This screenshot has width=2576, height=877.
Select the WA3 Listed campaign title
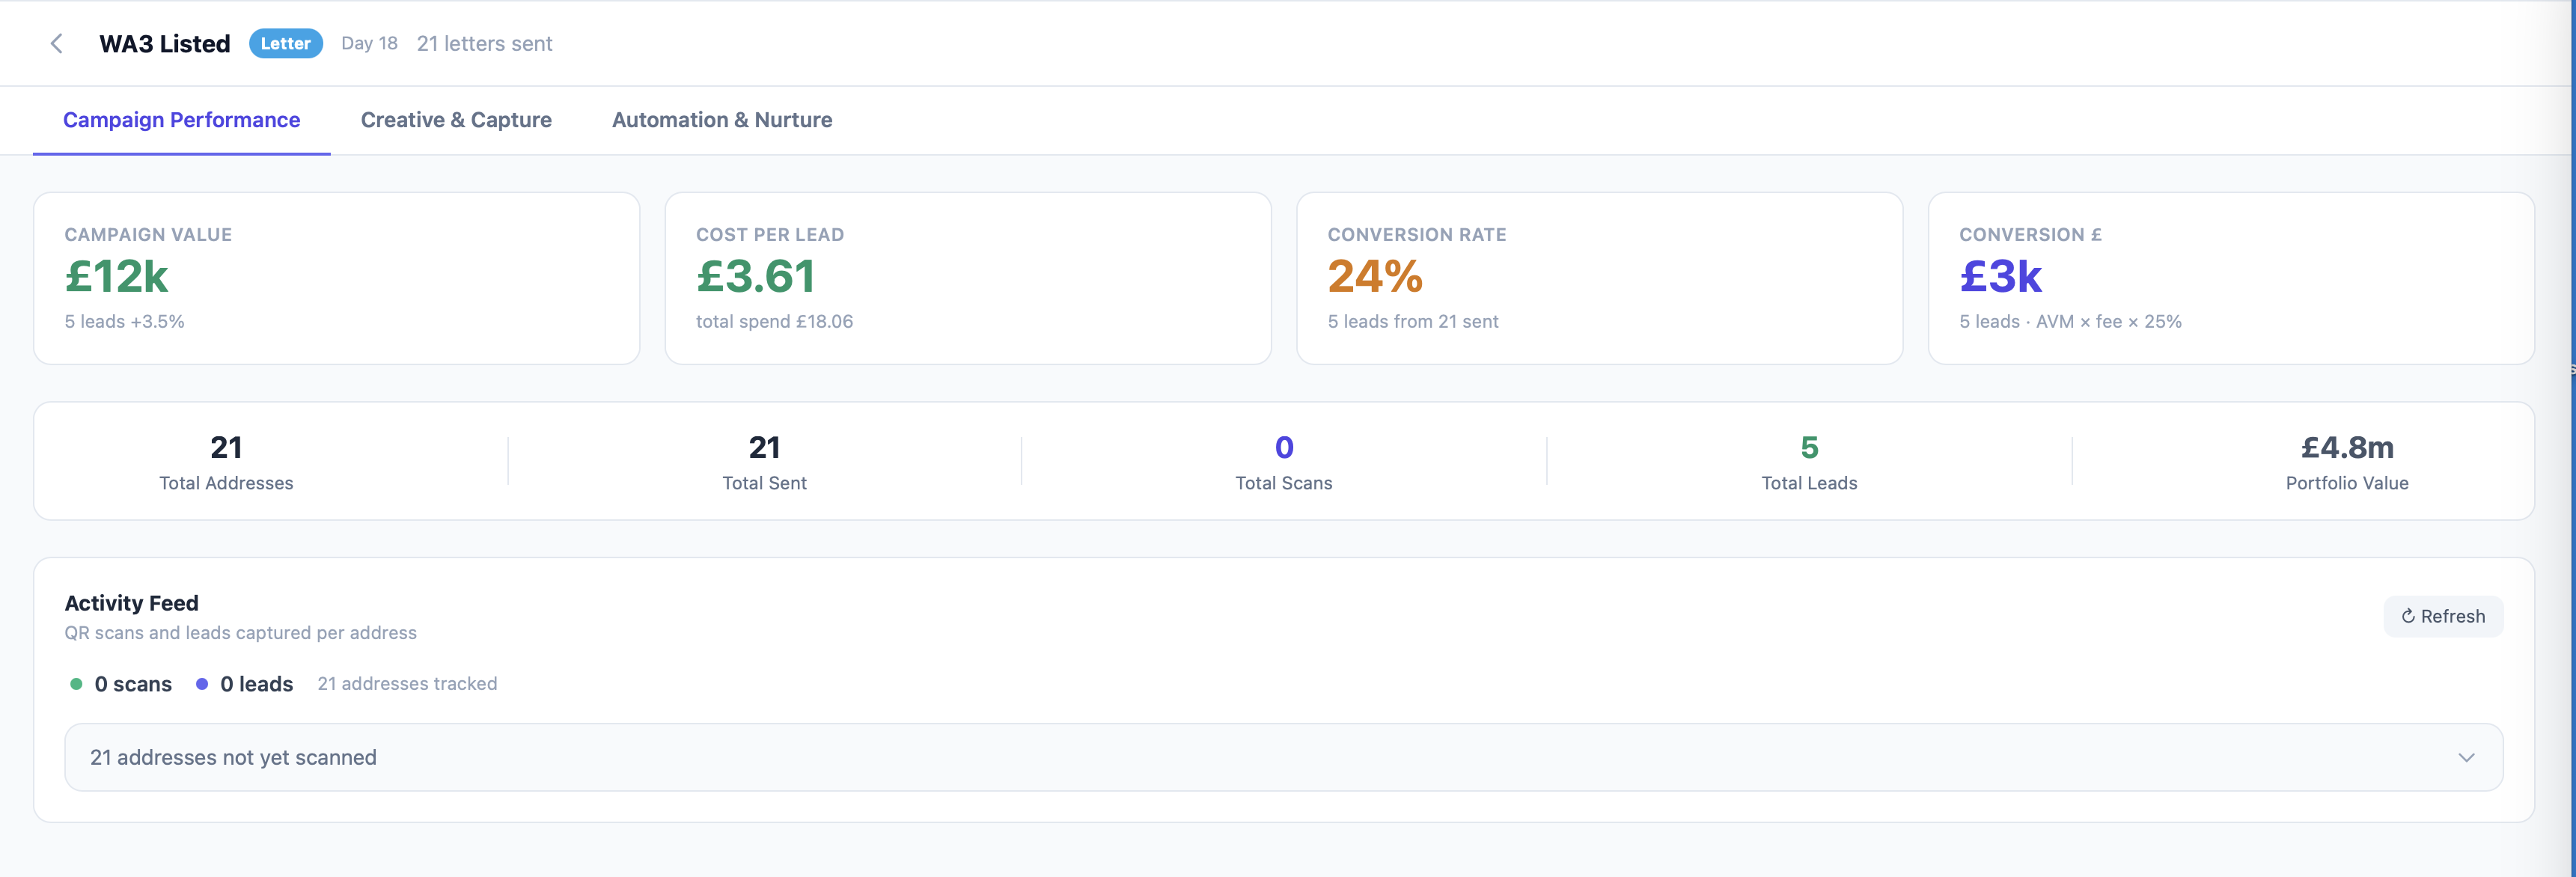165,43
